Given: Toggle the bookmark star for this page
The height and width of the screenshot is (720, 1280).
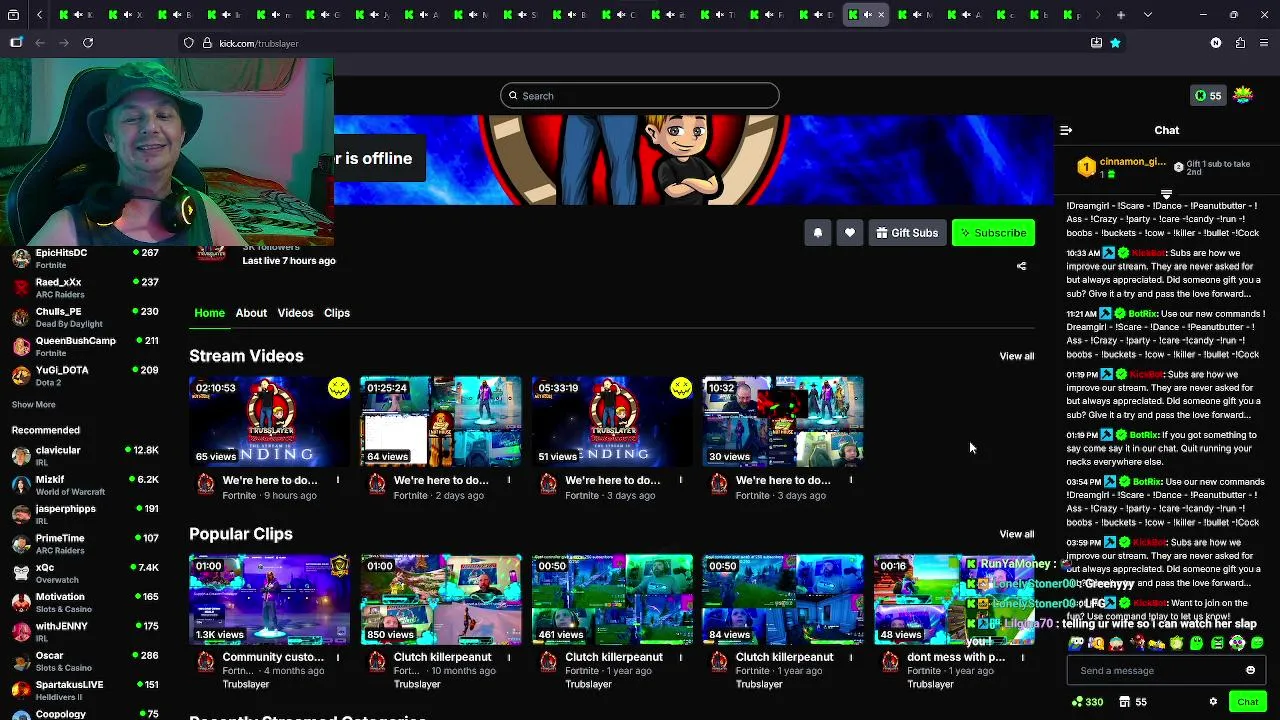Looking at the screenshot, I should (x=1115, y=43).
